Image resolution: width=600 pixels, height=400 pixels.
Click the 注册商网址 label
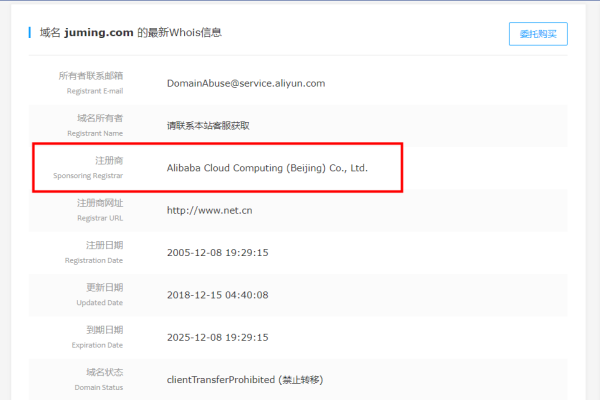tap(99, 202)
